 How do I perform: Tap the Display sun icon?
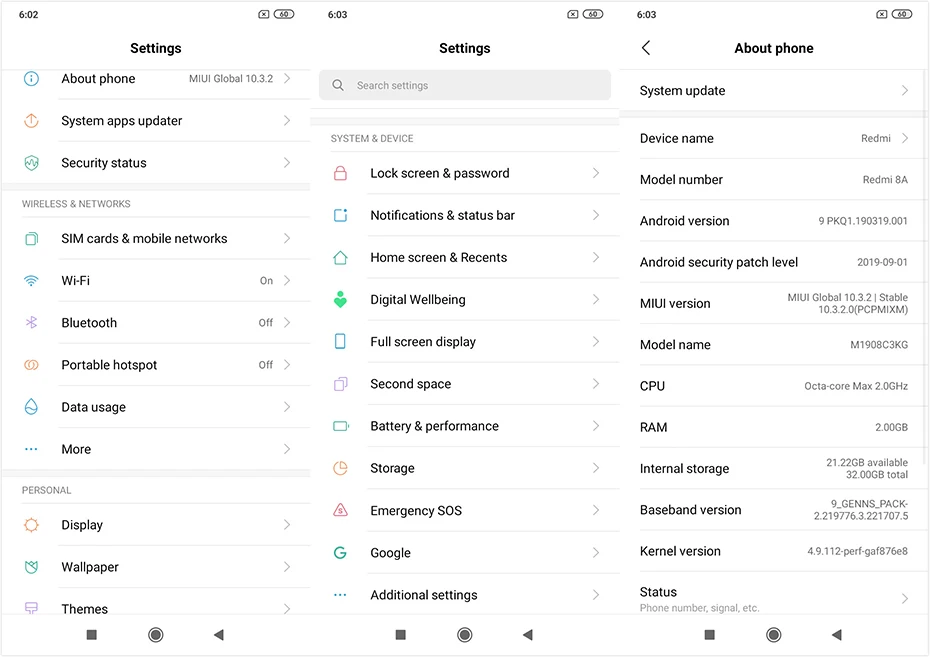pyautogui.click(x=31, y=525)
